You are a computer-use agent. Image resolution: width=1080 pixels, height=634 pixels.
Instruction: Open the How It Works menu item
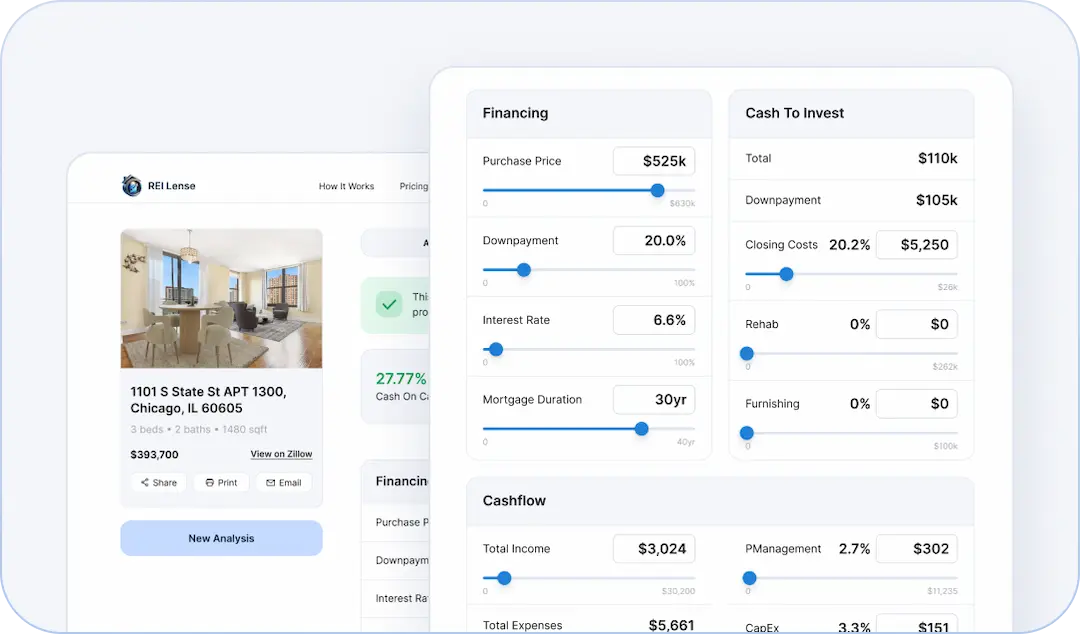(346, 187)
